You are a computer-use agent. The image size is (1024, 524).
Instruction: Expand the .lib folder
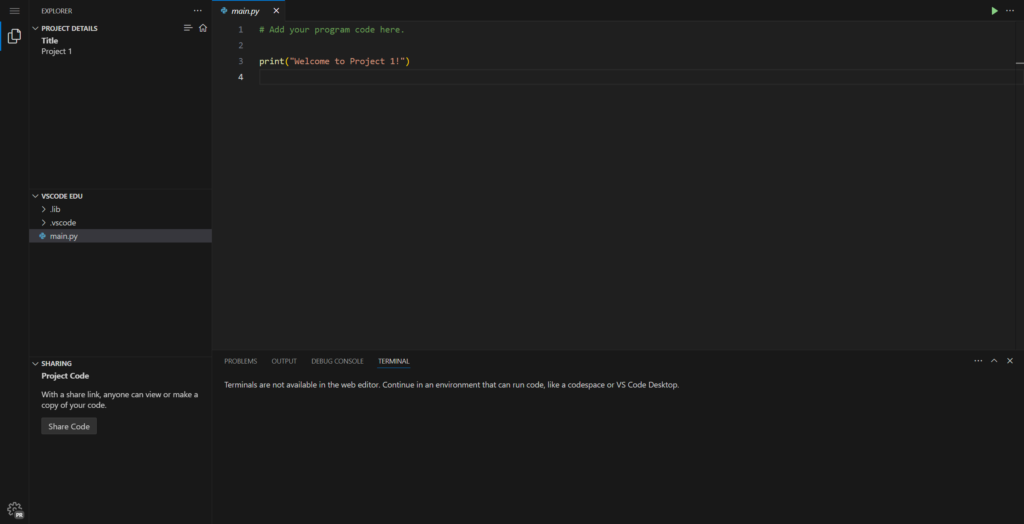[55, 209]
